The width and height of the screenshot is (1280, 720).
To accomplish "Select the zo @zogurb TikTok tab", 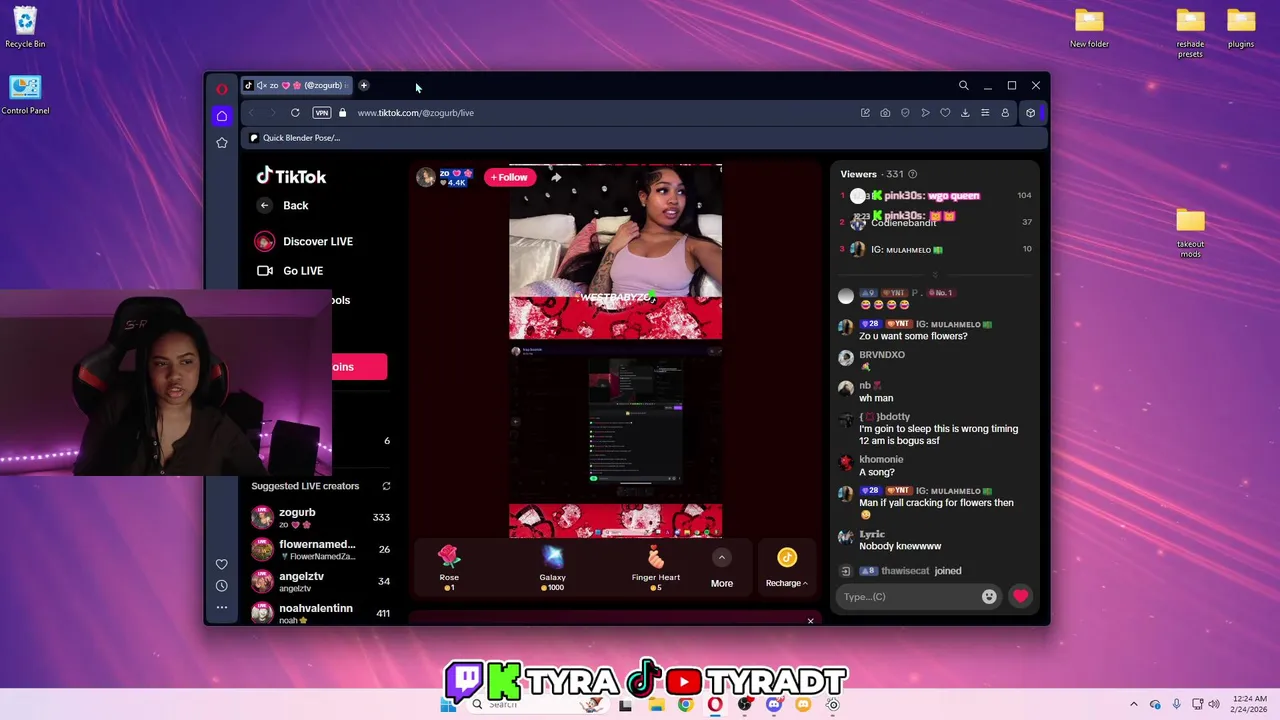I will [x=296, y=86].
